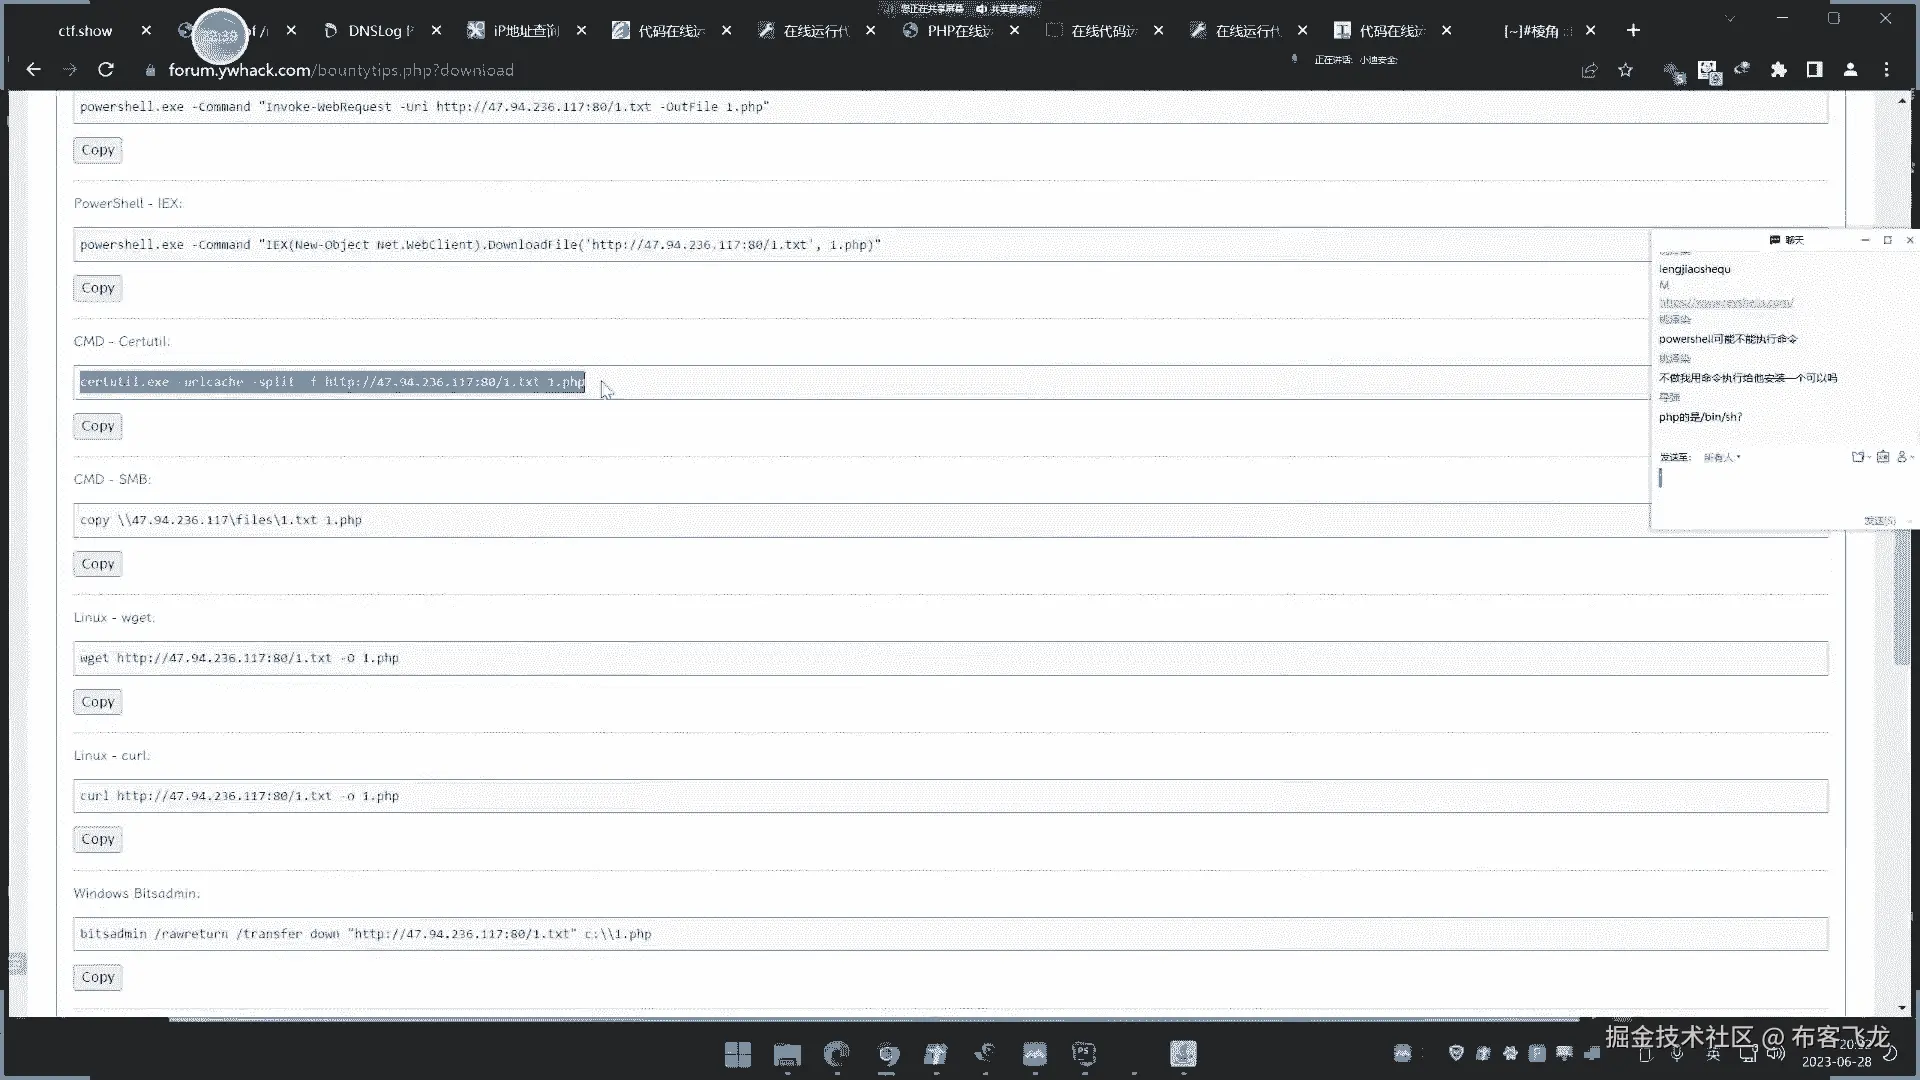Open the browser extensions puzzle icon
Screen dimensions: 1920x1080
[x=1778, y=70]
